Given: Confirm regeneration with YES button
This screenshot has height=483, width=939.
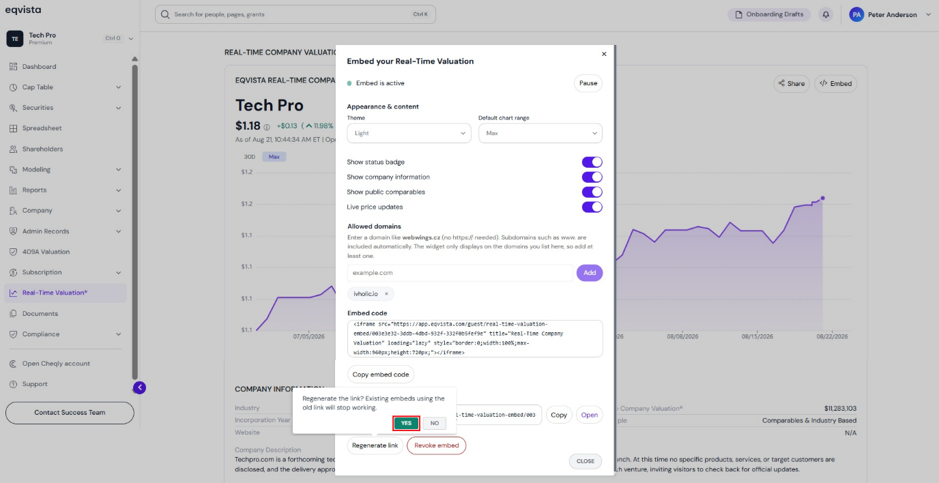Looking at the screenshot, I should pyautogui.click(x=406, y=423).
